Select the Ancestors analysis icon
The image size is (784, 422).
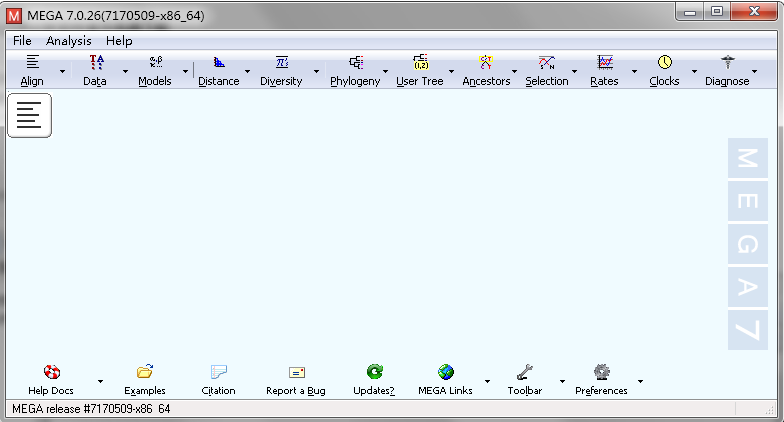[x=486, y=62]
